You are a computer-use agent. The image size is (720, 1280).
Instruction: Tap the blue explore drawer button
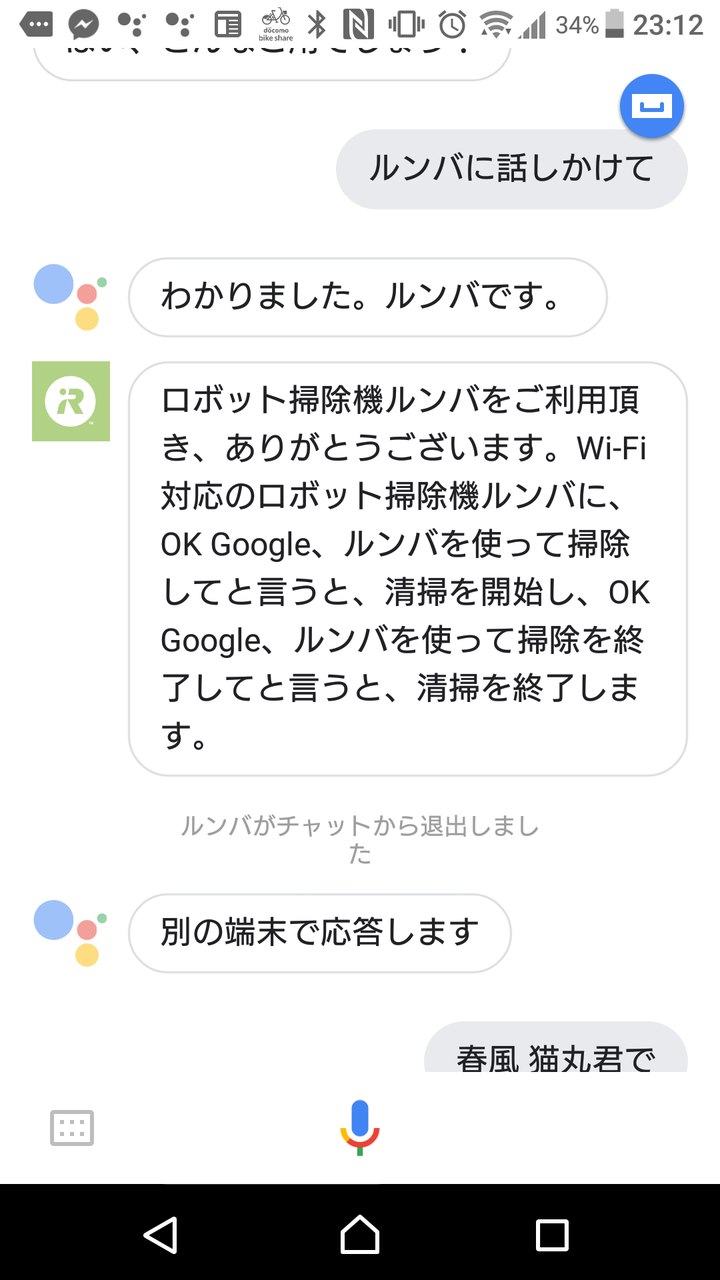point(652,105)
